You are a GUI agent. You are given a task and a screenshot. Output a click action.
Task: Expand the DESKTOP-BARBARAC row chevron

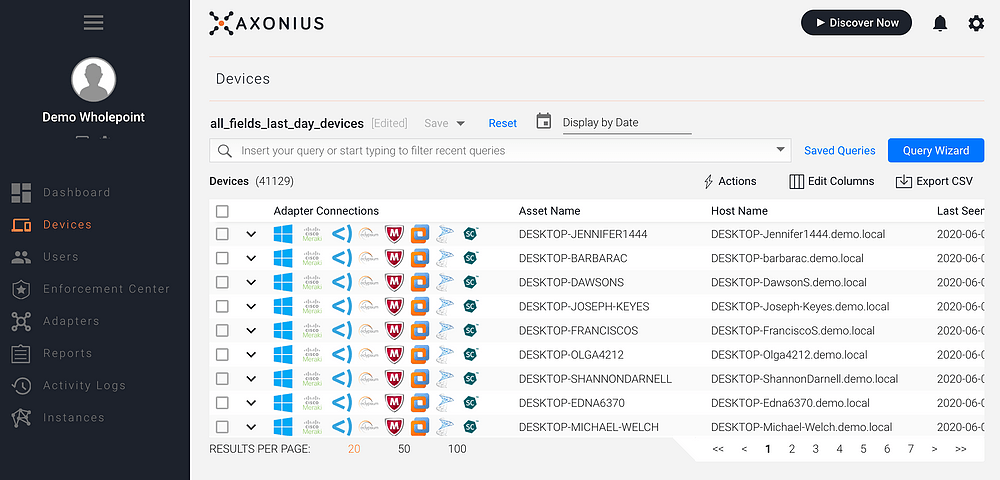[x=251, y=259]
